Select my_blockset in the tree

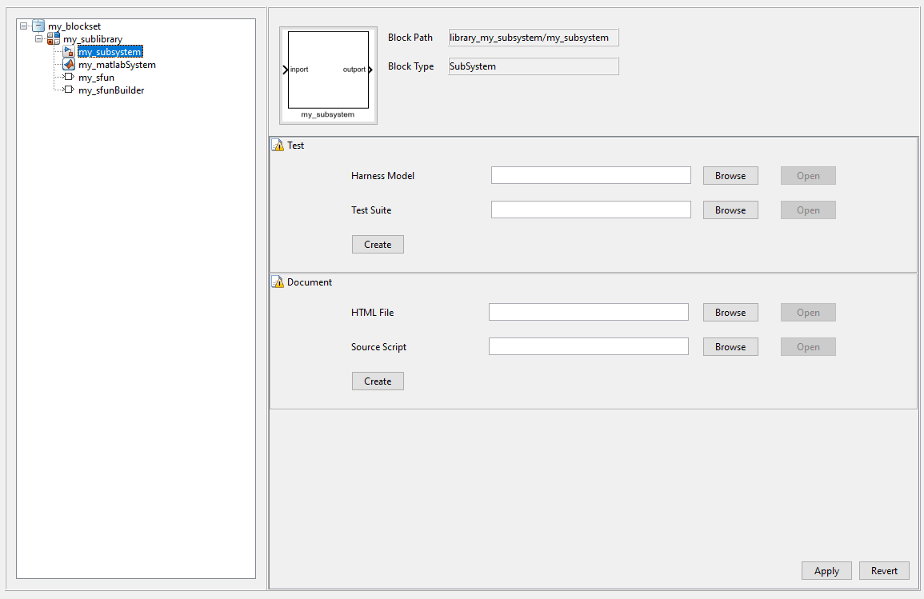click(74, 27)
